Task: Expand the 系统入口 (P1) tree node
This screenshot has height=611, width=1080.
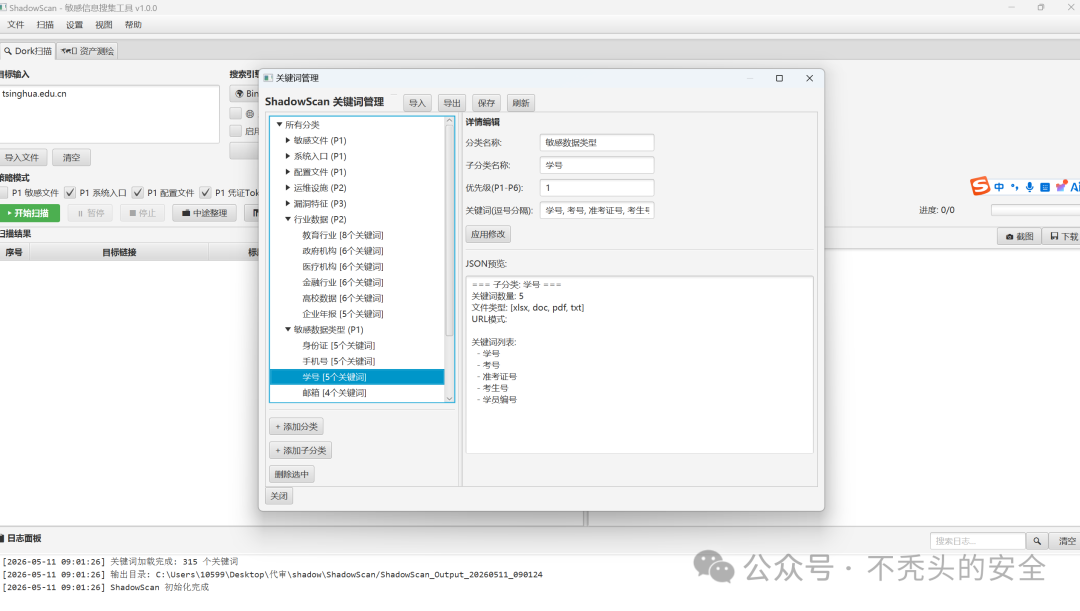Action: click(x=288, y=156)
